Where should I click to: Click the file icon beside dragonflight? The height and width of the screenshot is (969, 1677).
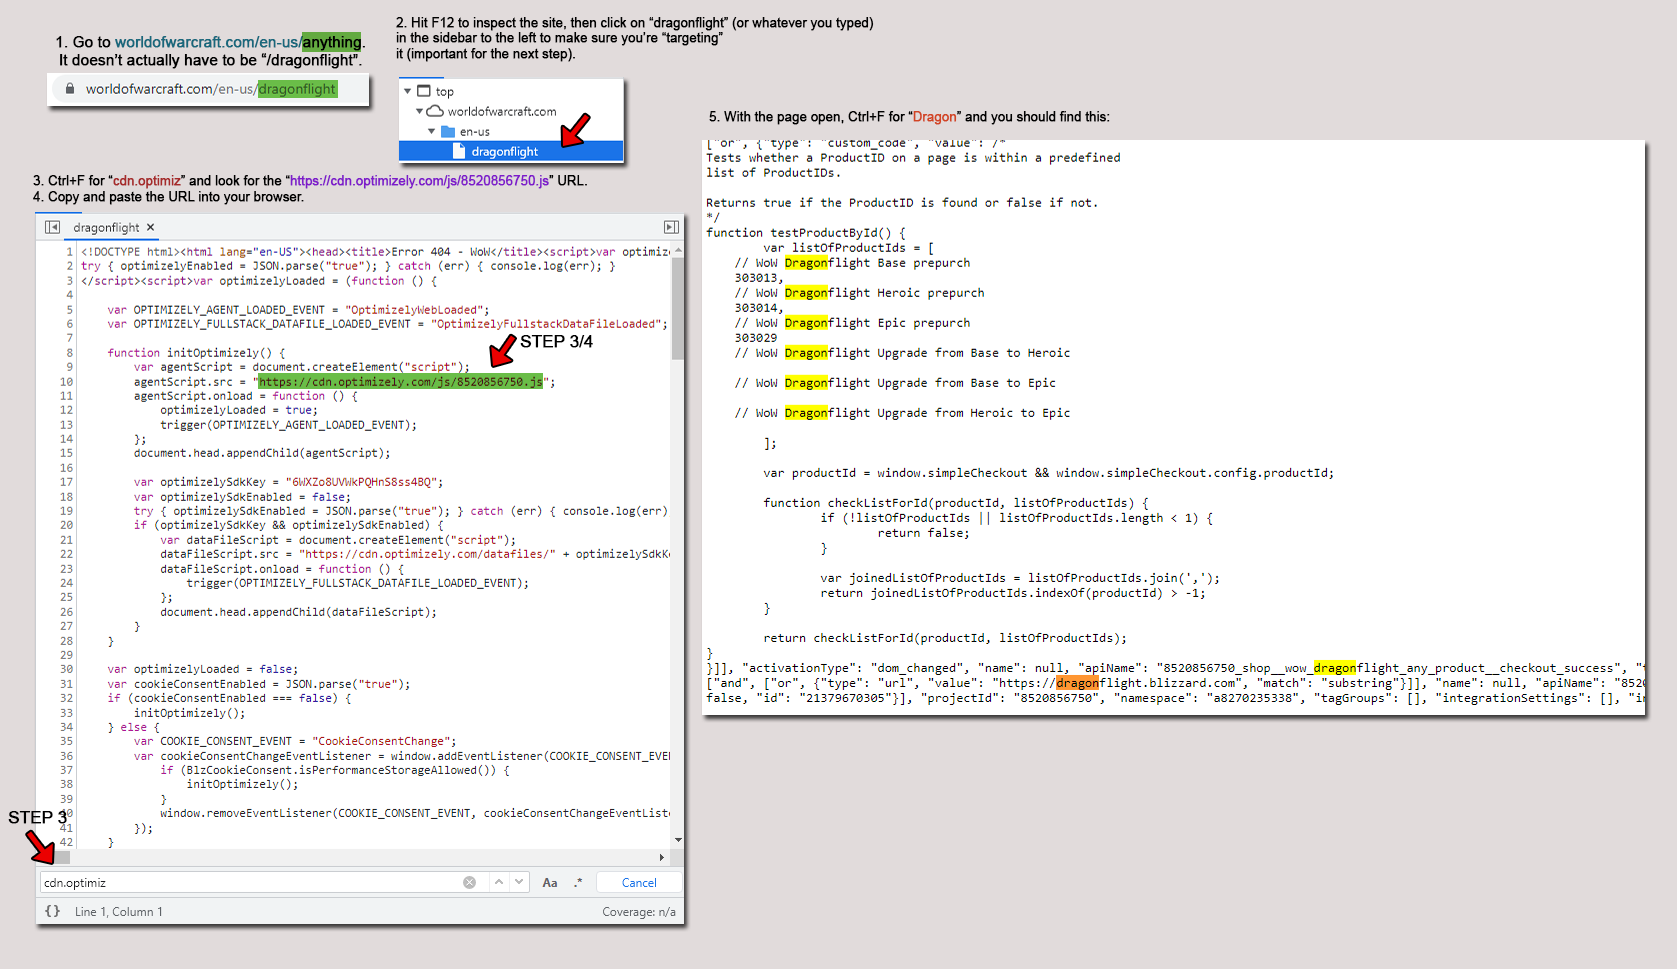(459, 151)
